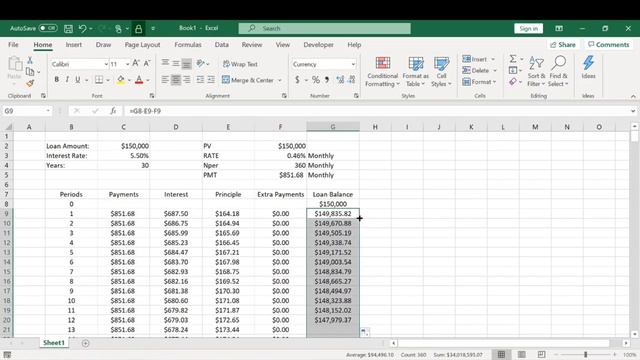Toggle Italic formatting
Image resolution: width=640 pixels, height=360 pixels.
(x=67, y=80)
